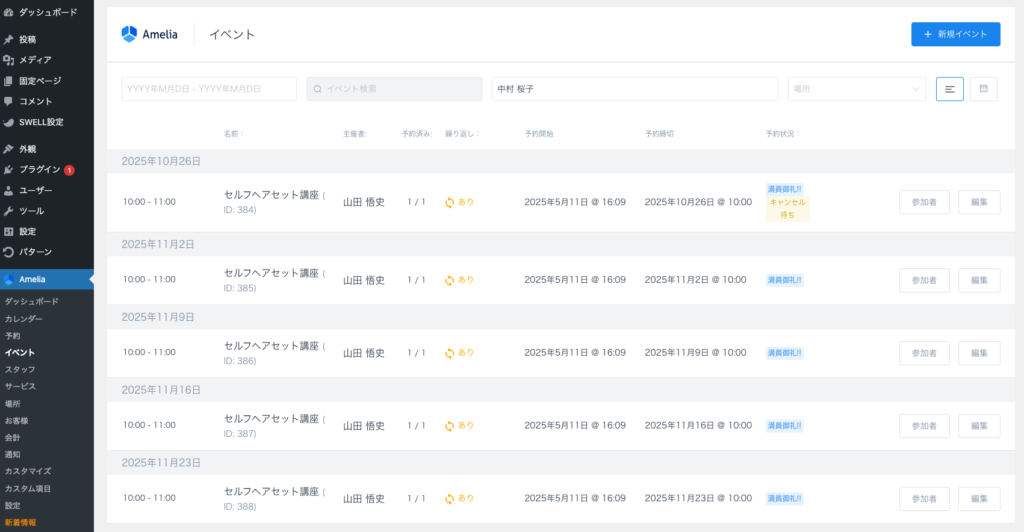Open the date range picker field
This screenshot has height=532, width=1024.
tap(209, 89)
